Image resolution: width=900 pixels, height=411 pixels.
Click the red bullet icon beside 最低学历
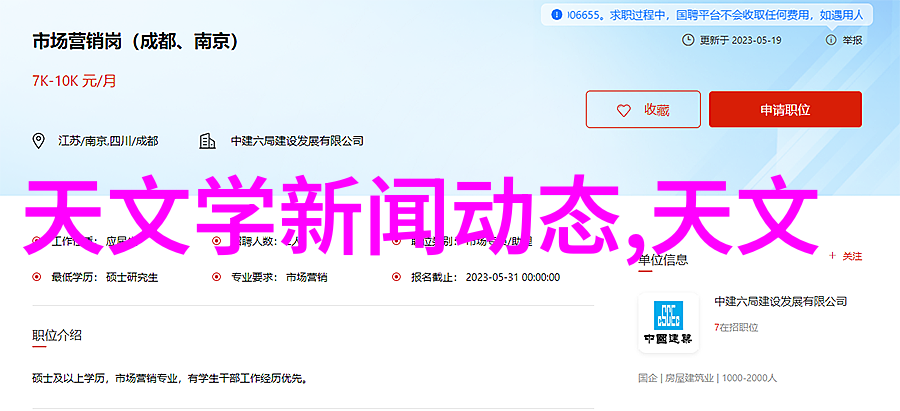tap(37, 277)
